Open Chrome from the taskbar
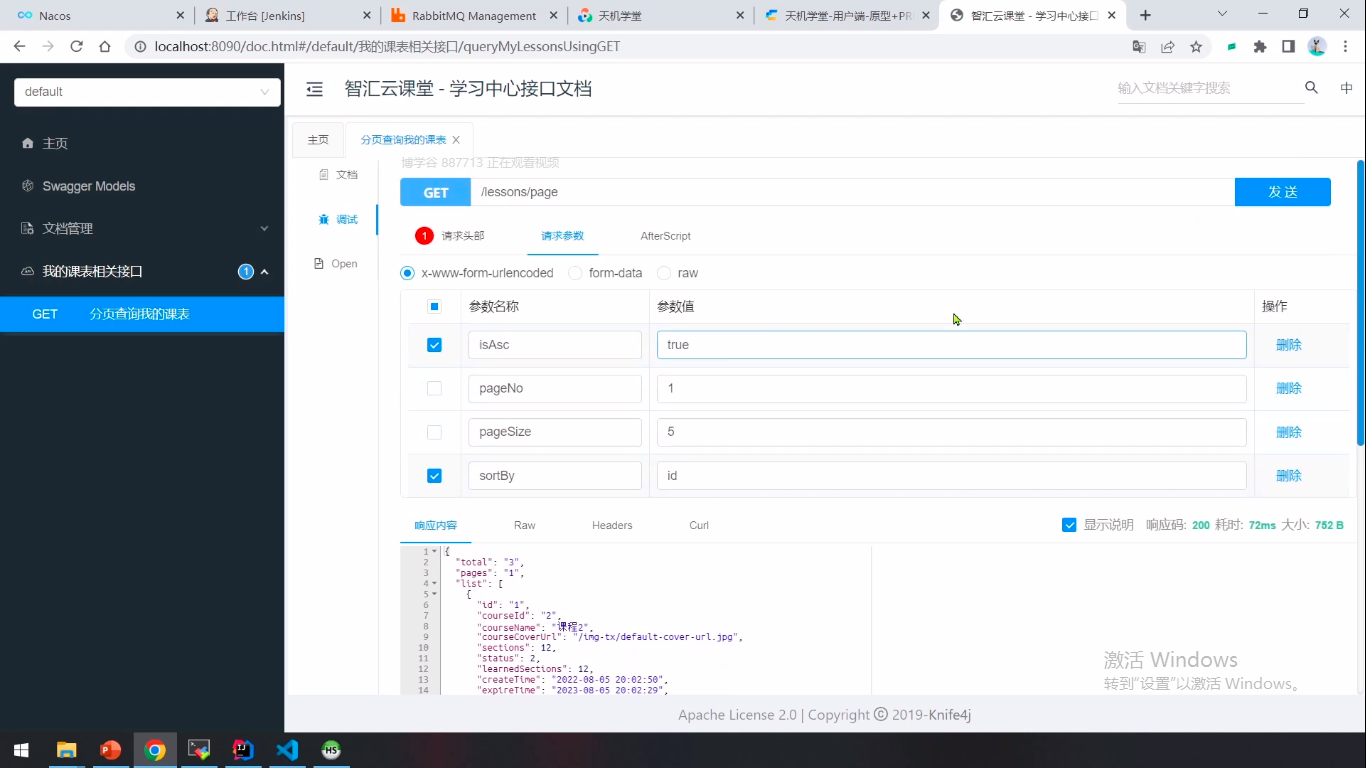This screenshot has height=768, width=1366. 154,750
